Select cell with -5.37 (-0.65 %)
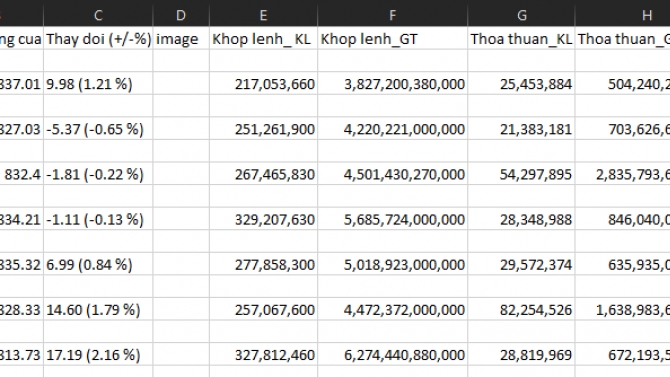 click(98, 129)
